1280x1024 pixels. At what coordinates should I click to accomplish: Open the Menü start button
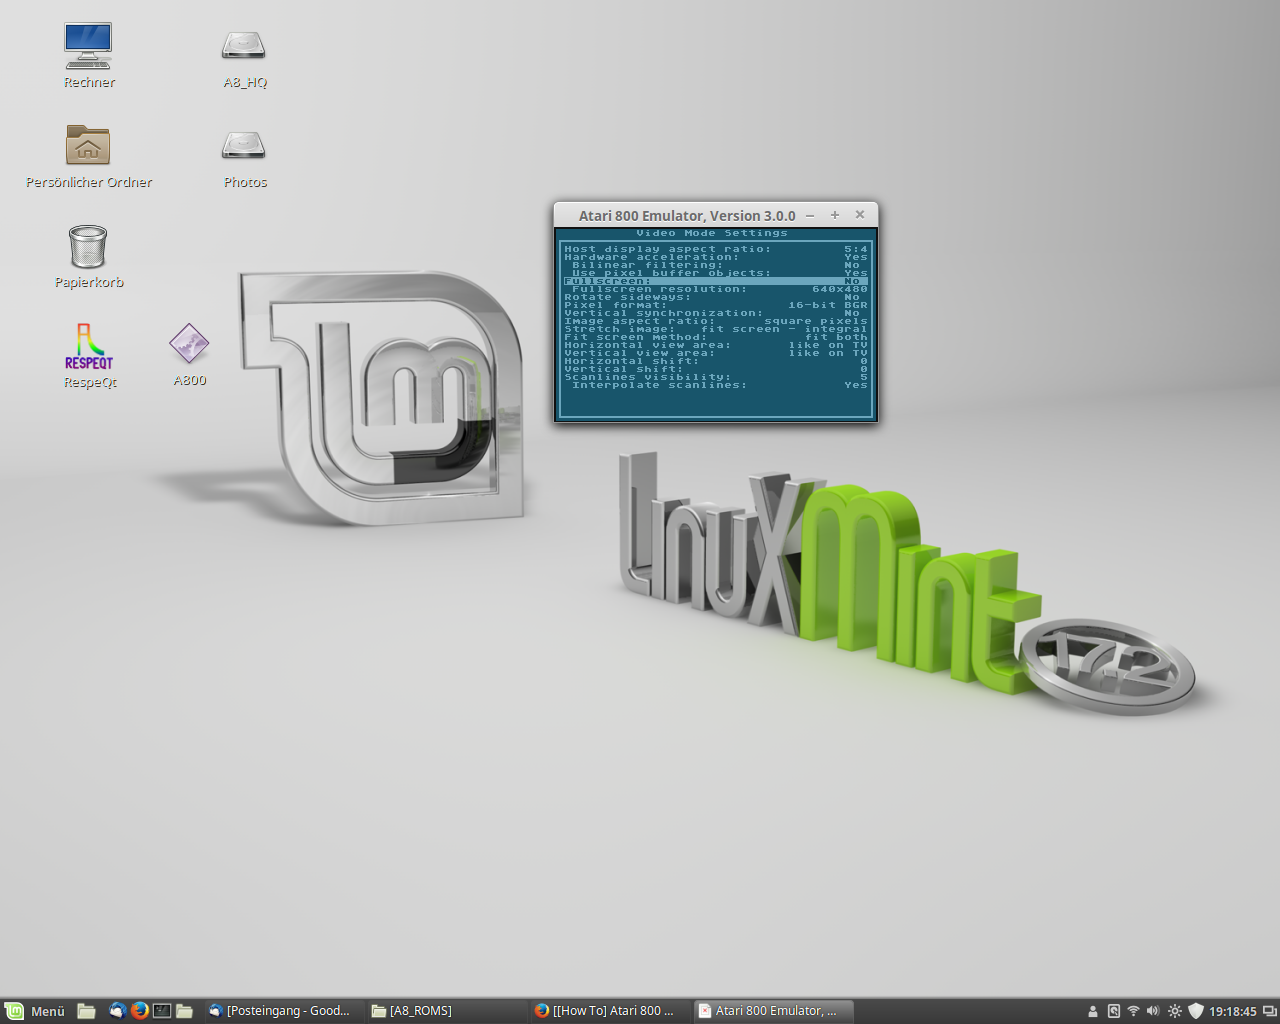[x=35, y=1011]
